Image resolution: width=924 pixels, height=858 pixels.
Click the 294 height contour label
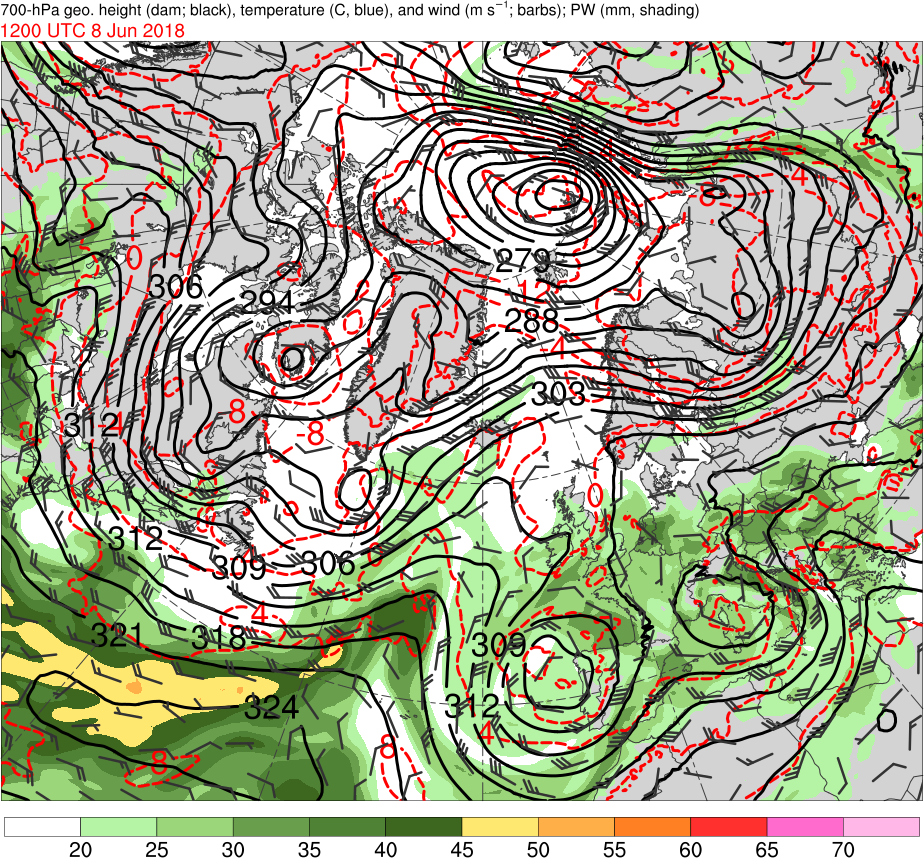tap(269, 303)
